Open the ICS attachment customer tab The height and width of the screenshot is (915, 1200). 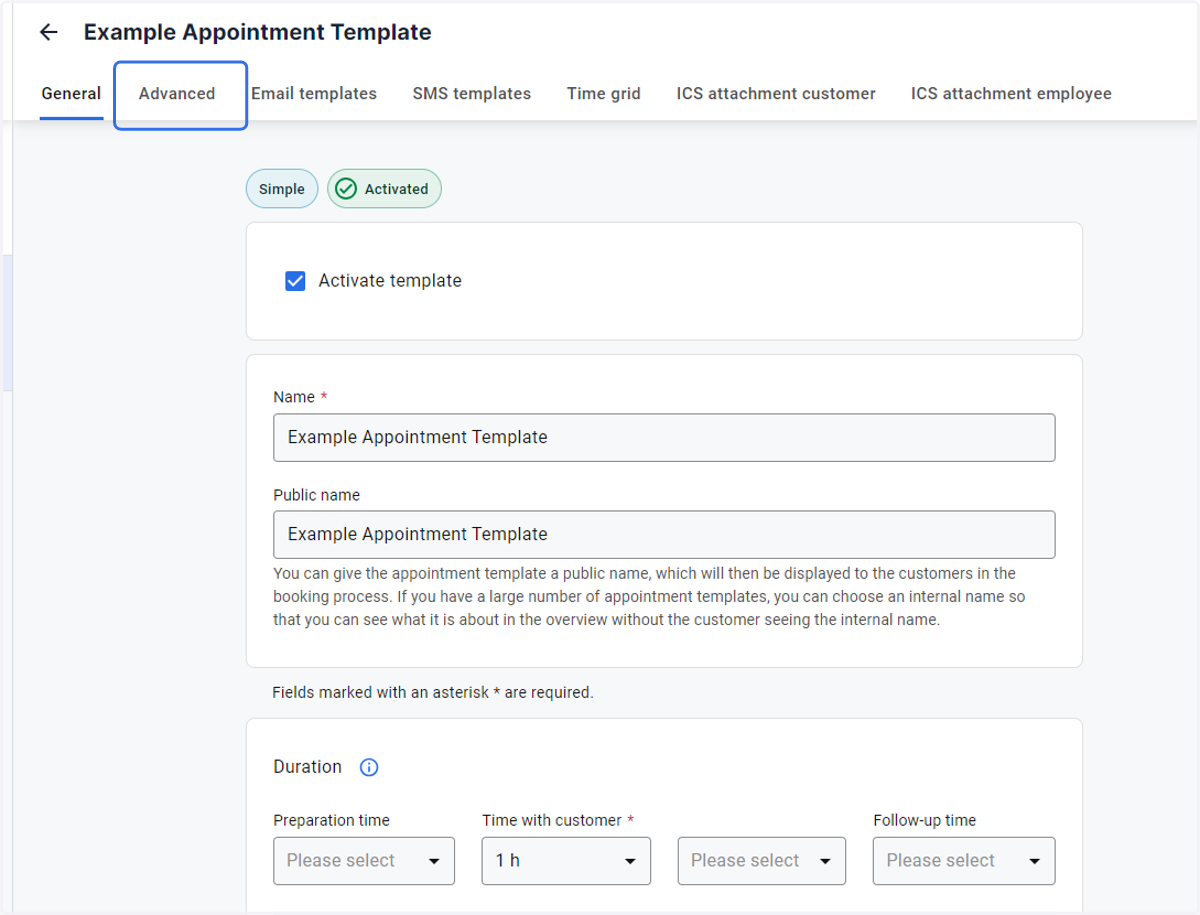776,94
